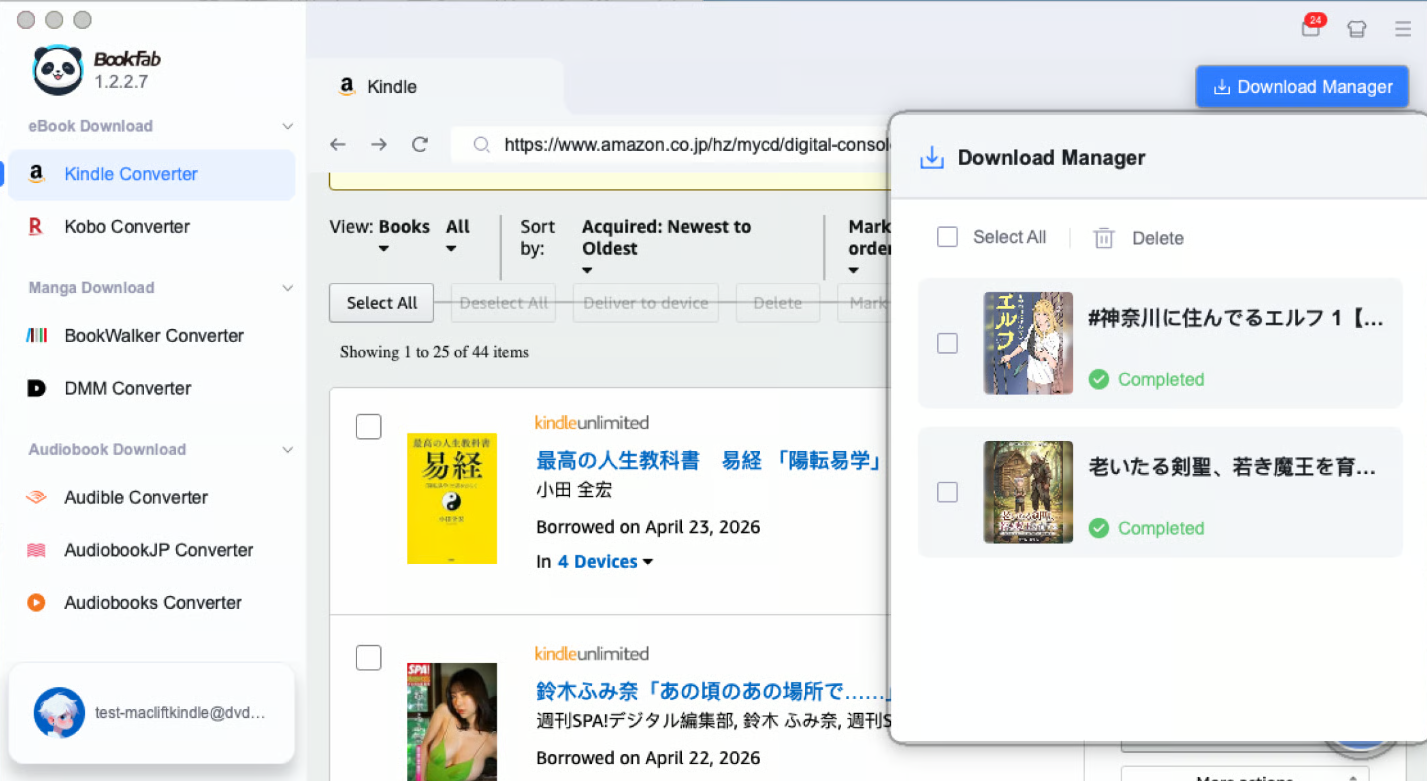Click Completed status under 老いたる剣聖 download
This screenshot has height=781, width=1427.
pyautogui.click(x=1161, y=528)
